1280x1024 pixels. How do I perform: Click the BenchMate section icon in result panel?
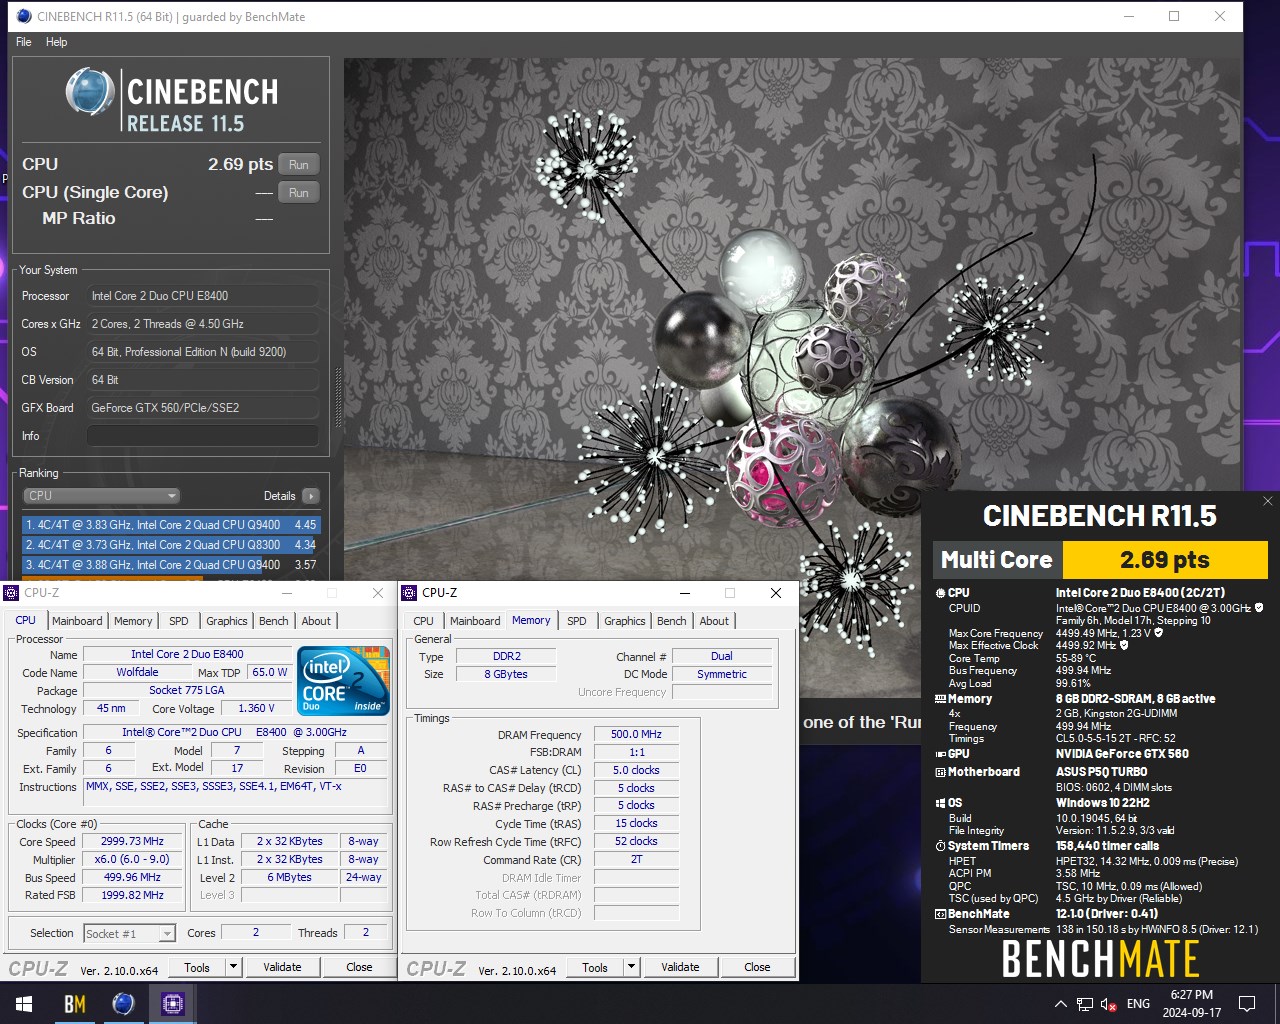[x=940, y=914]
